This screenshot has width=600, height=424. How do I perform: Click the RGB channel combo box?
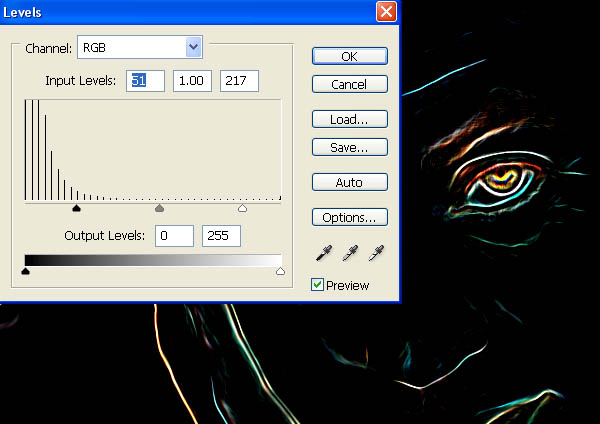tap(140, 47)
